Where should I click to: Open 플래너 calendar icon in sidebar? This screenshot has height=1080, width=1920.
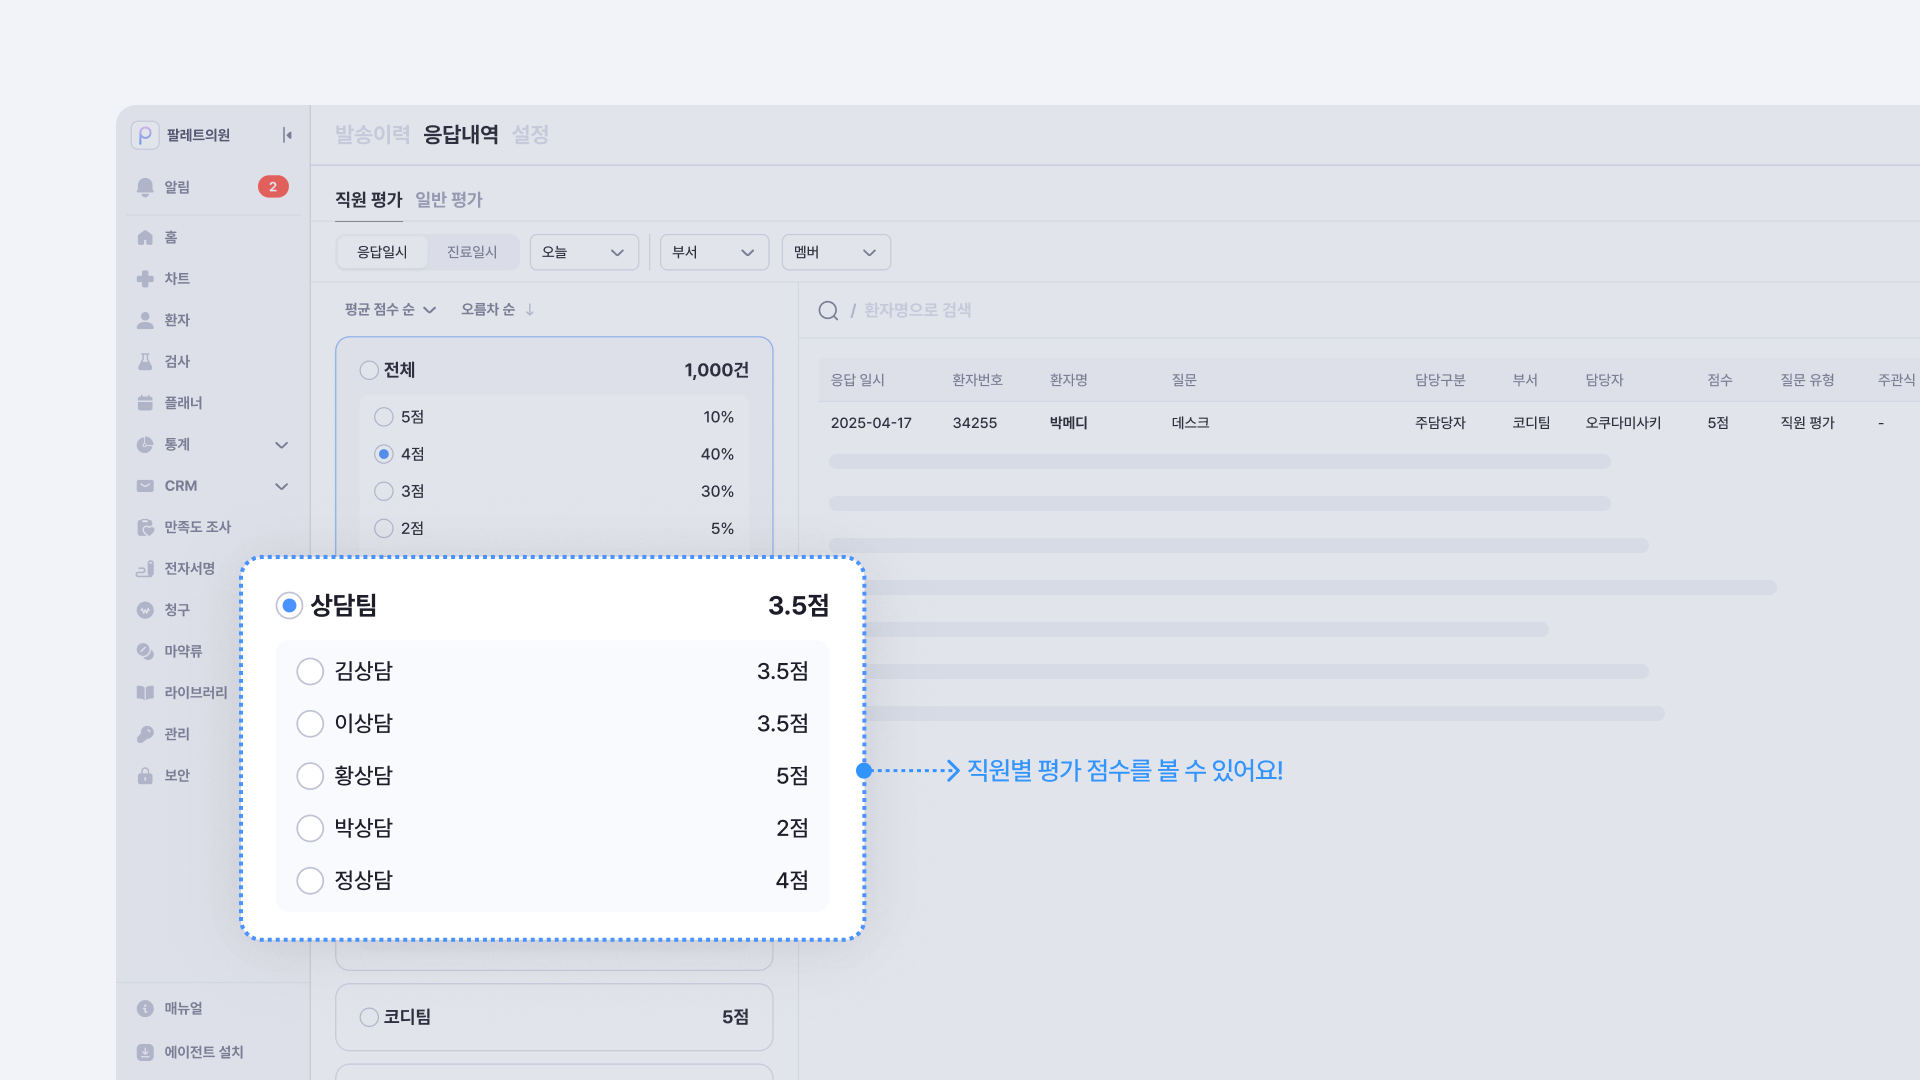145,403
